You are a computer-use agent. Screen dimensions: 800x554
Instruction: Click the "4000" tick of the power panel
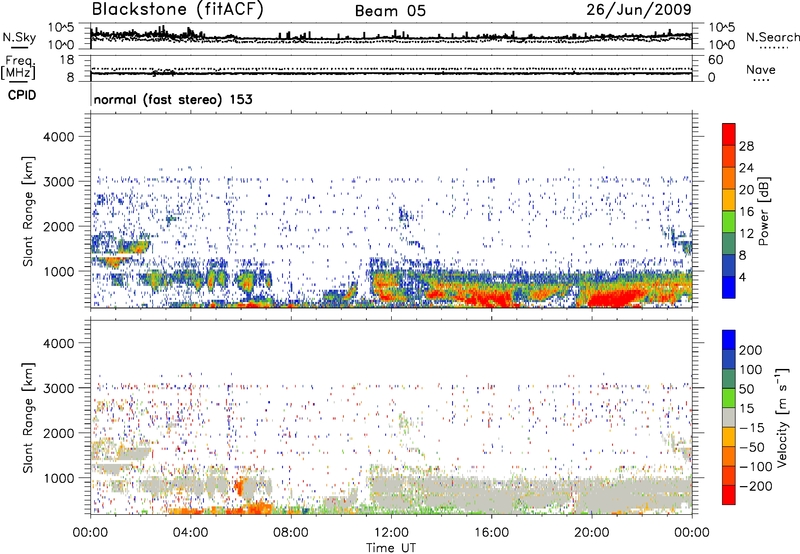coord(58,137)
